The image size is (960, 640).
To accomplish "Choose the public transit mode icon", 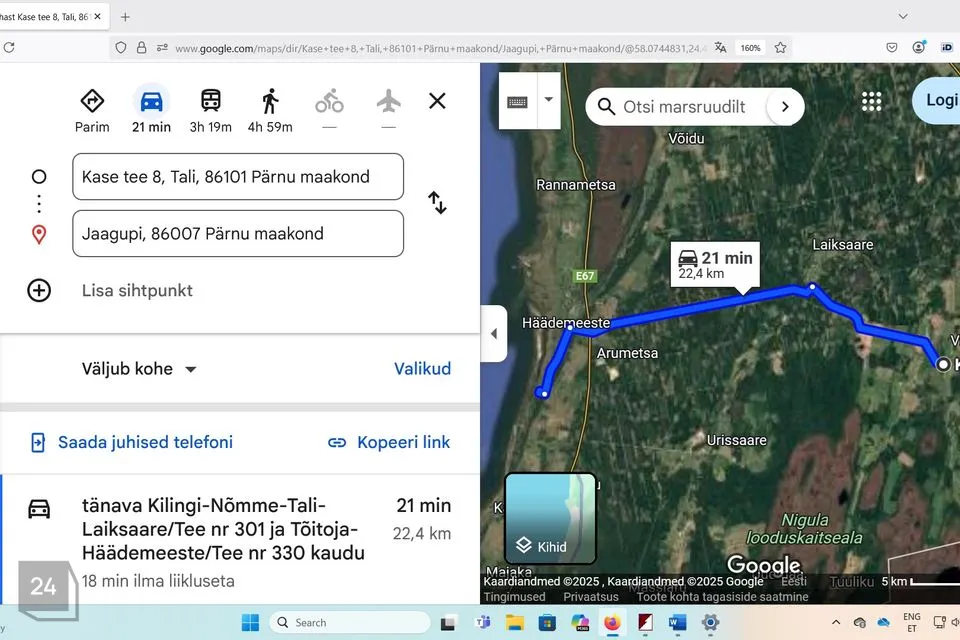I will (211, 101).
